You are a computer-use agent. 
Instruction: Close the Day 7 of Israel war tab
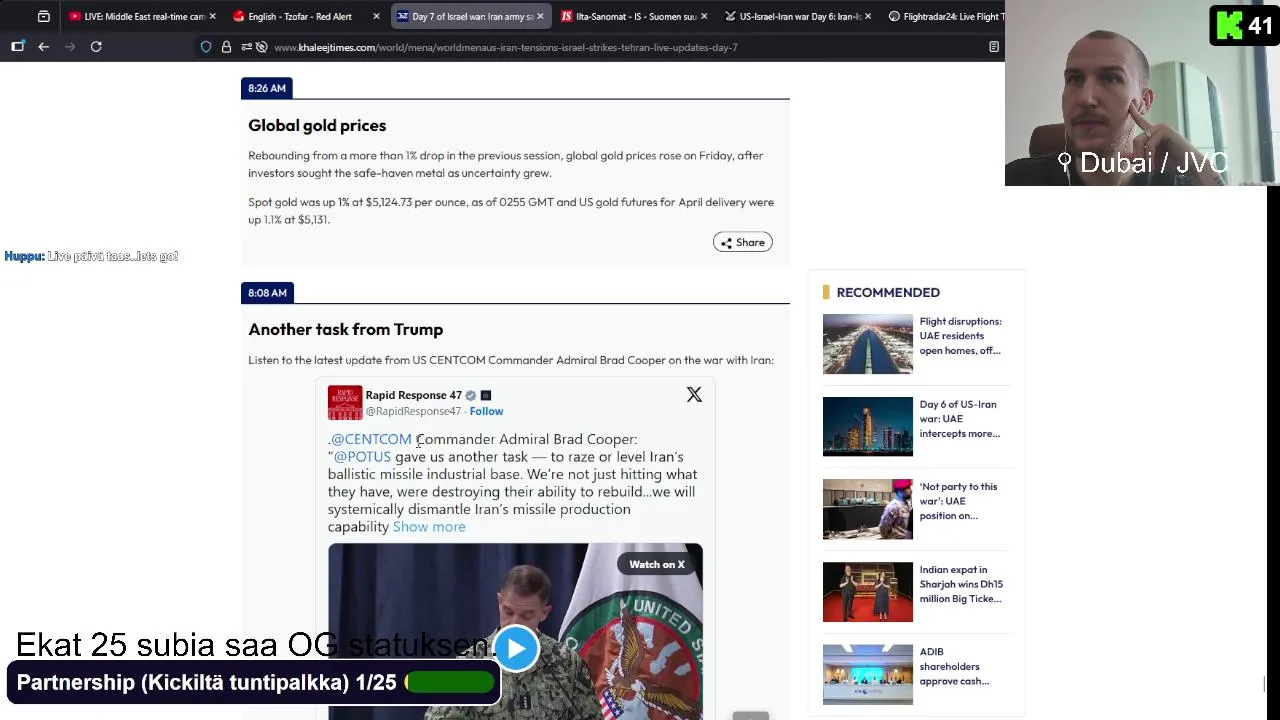click(541, 16)
